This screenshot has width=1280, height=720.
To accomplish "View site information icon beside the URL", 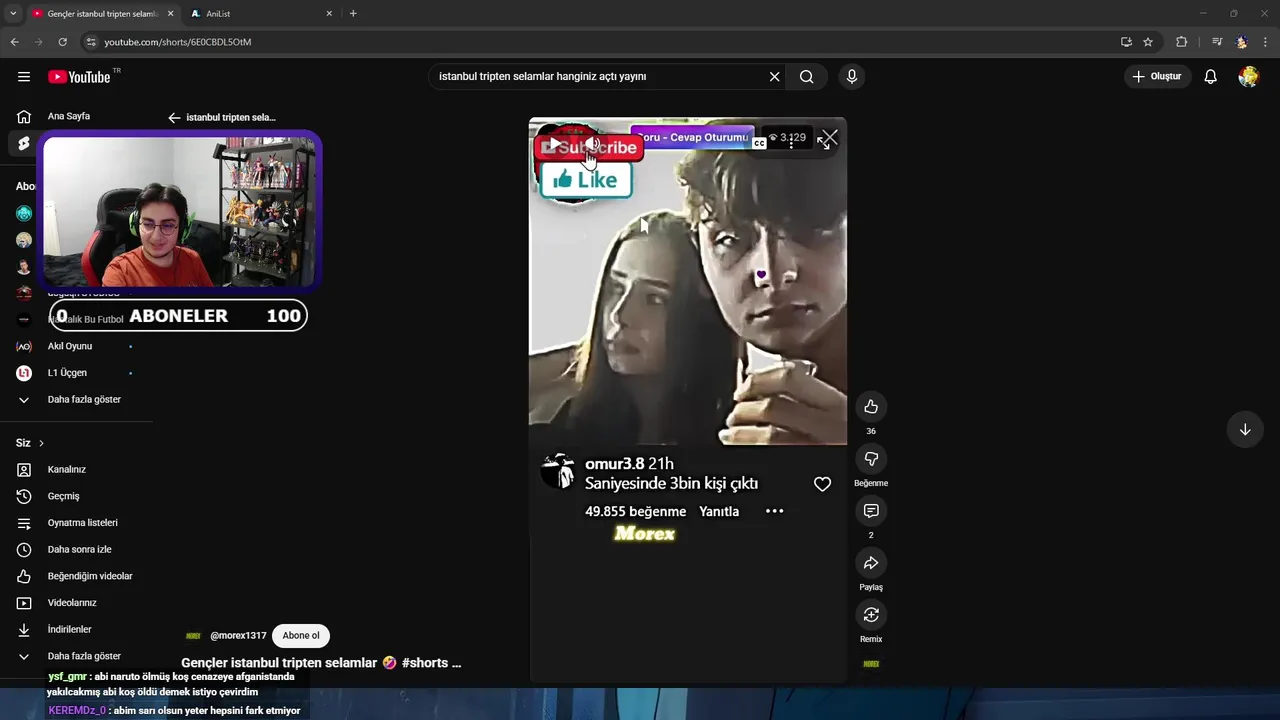I will pyautogui.click(x=90, y=42).
